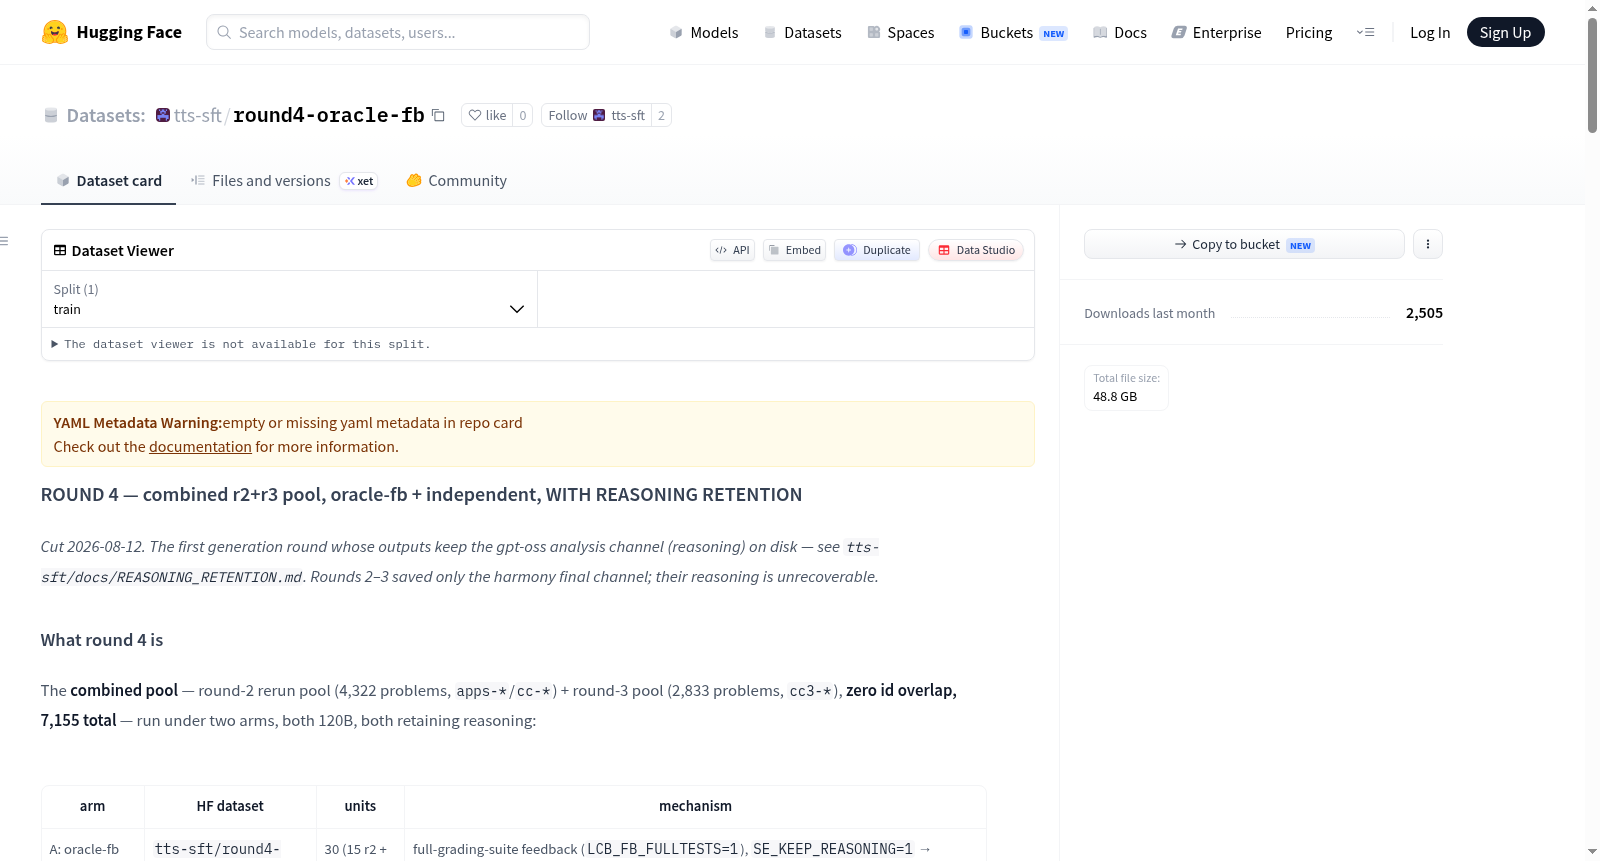Click the Hugging Face logo icon
Viewport: 1600px width, 861px height.
55,32
